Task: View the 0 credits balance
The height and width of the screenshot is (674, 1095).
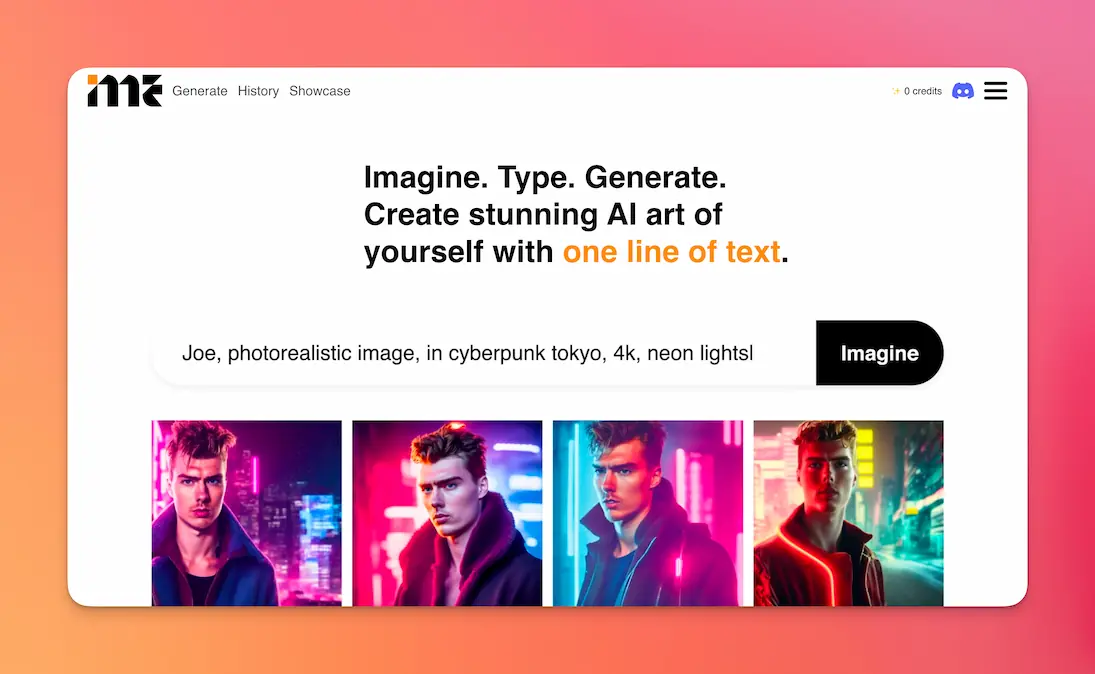Action: (923, 91)
